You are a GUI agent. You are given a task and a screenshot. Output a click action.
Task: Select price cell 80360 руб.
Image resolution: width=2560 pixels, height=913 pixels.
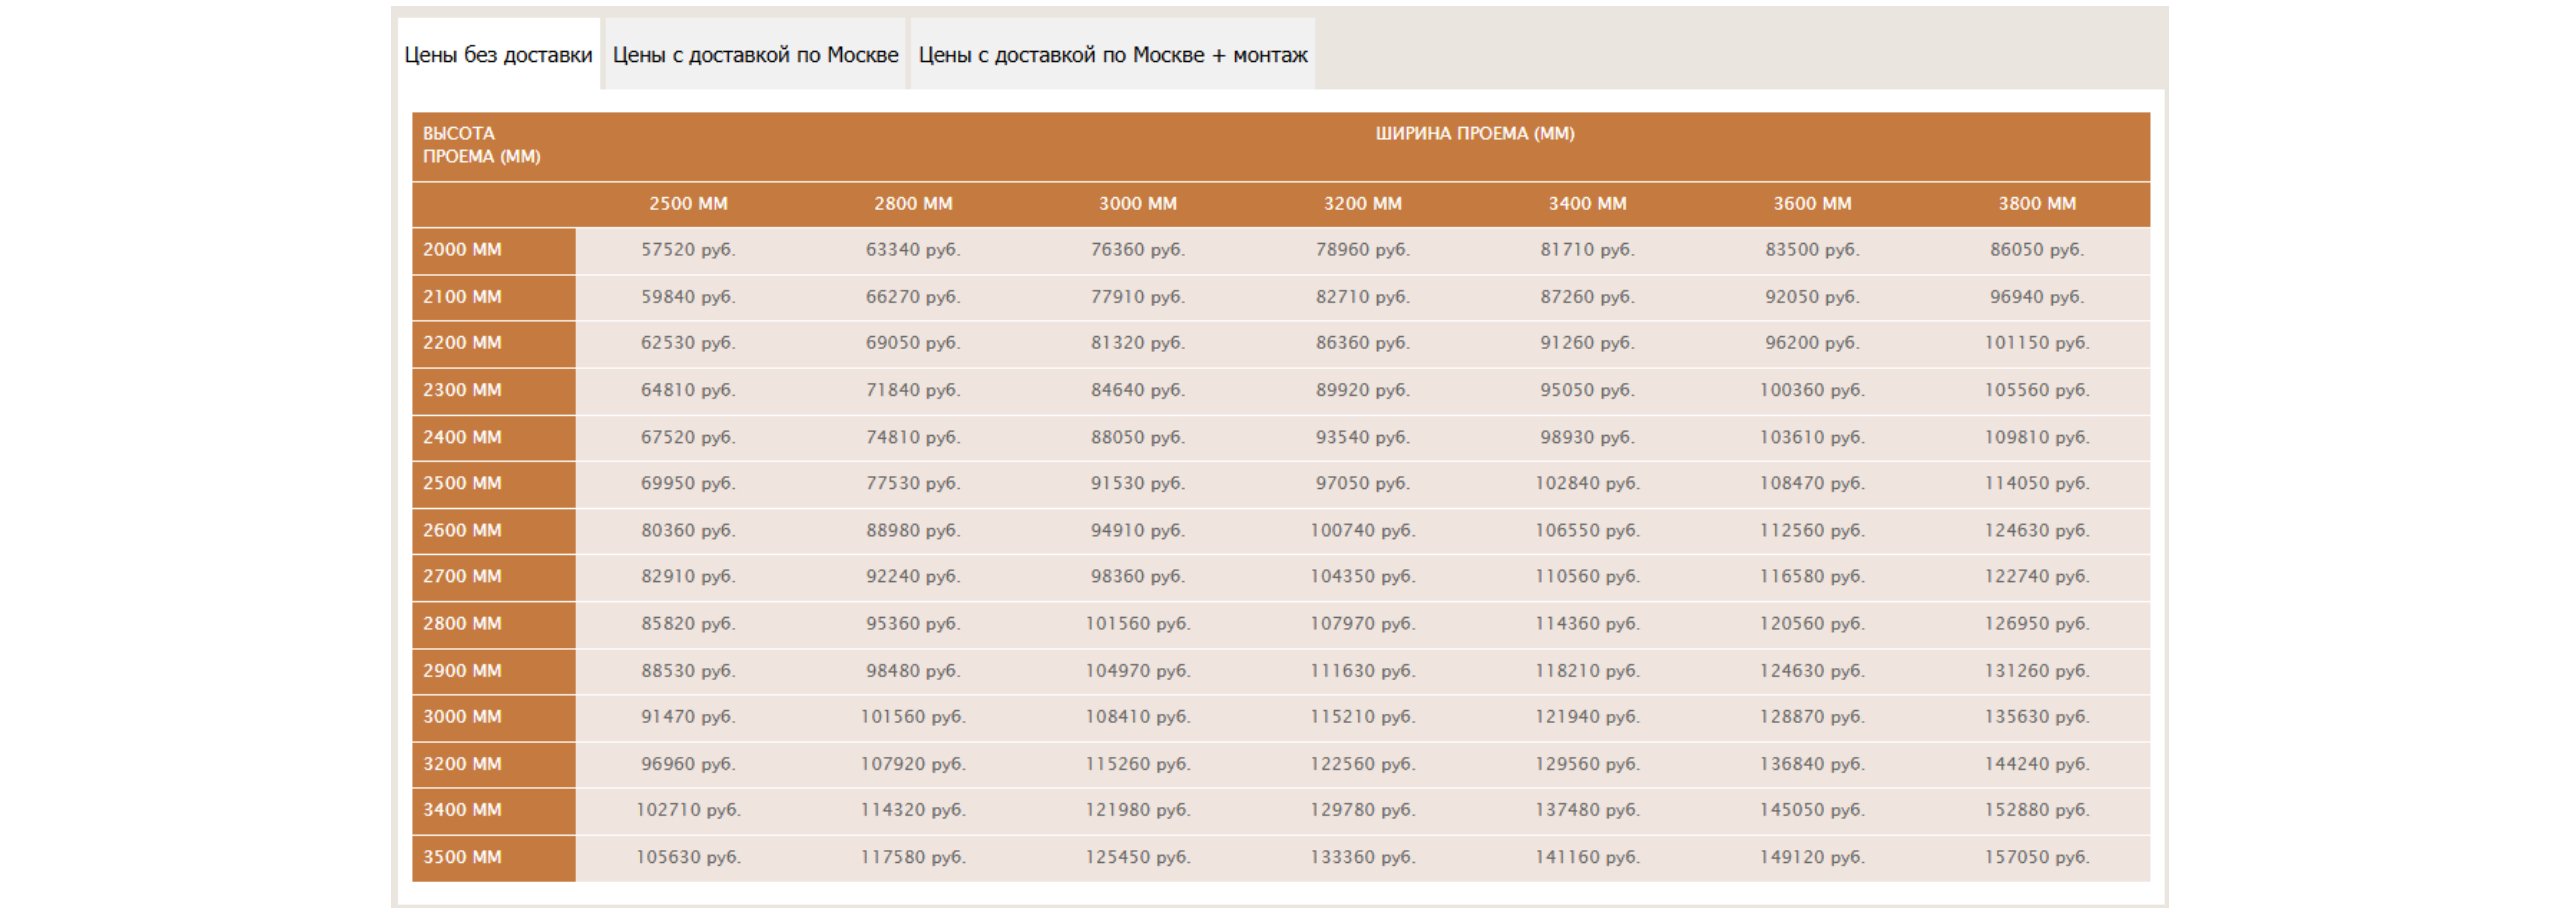688,530
